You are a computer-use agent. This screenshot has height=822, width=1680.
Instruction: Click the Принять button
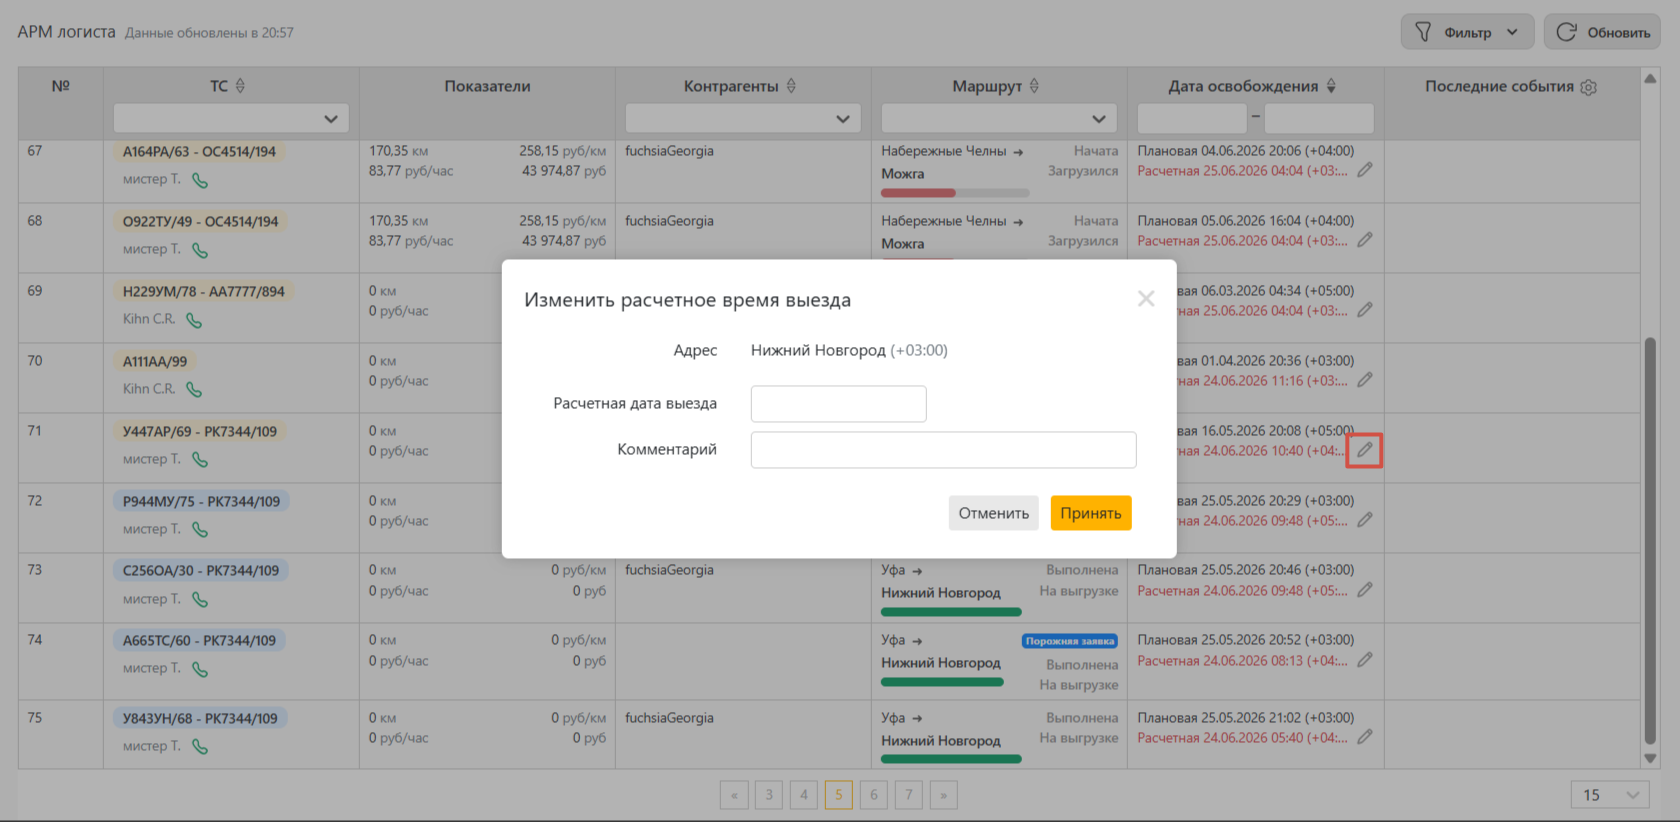[x=1091, y=513]
